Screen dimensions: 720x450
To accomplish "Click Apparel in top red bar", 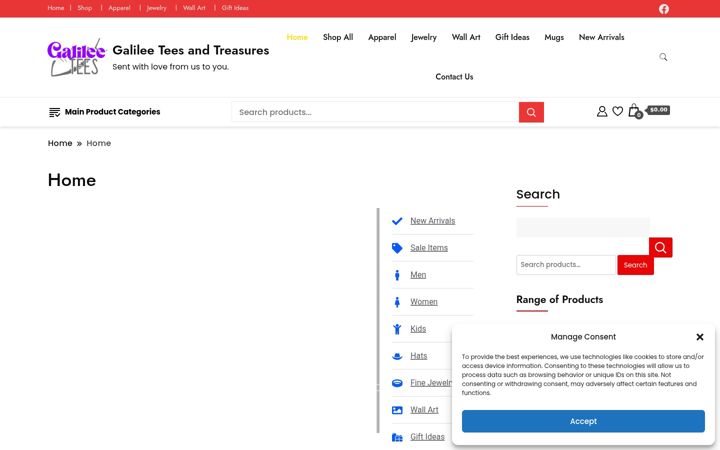I will pos(119,8).
